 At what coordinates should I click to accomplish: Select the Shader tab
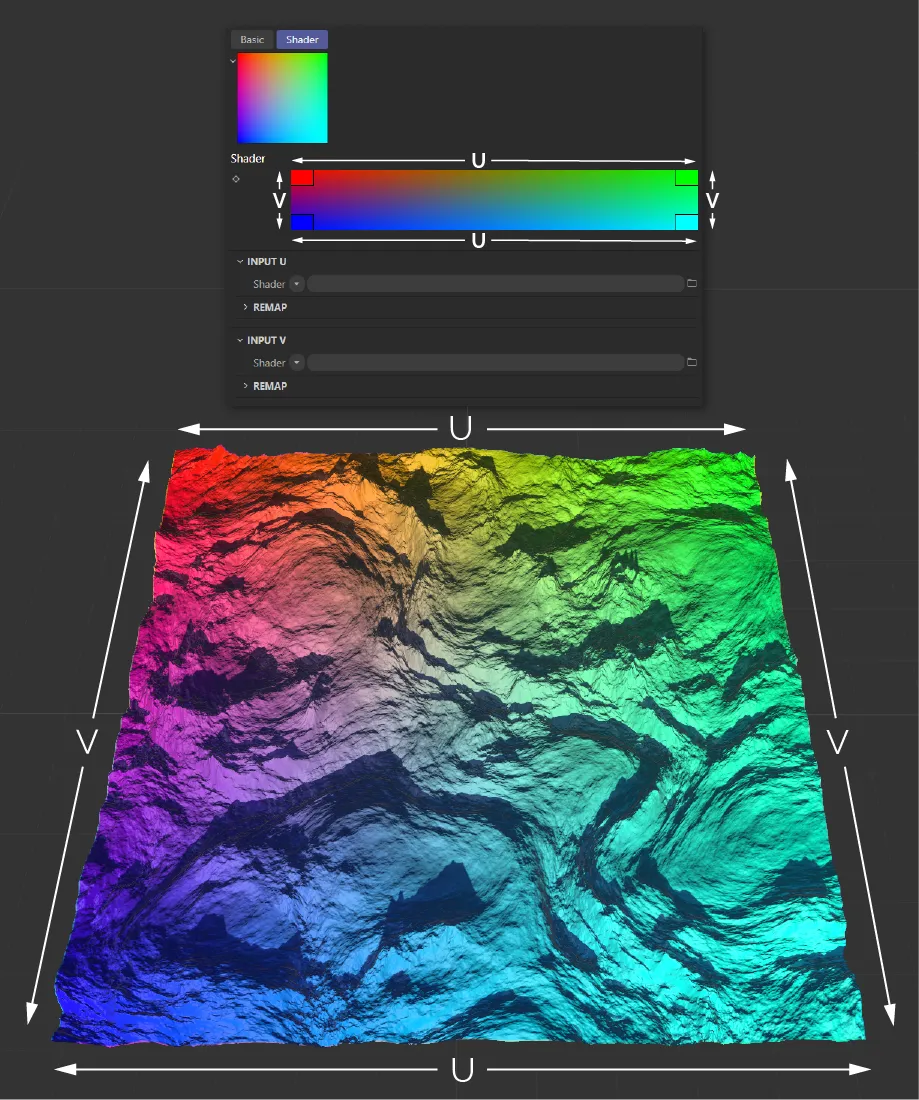(302, 40)
